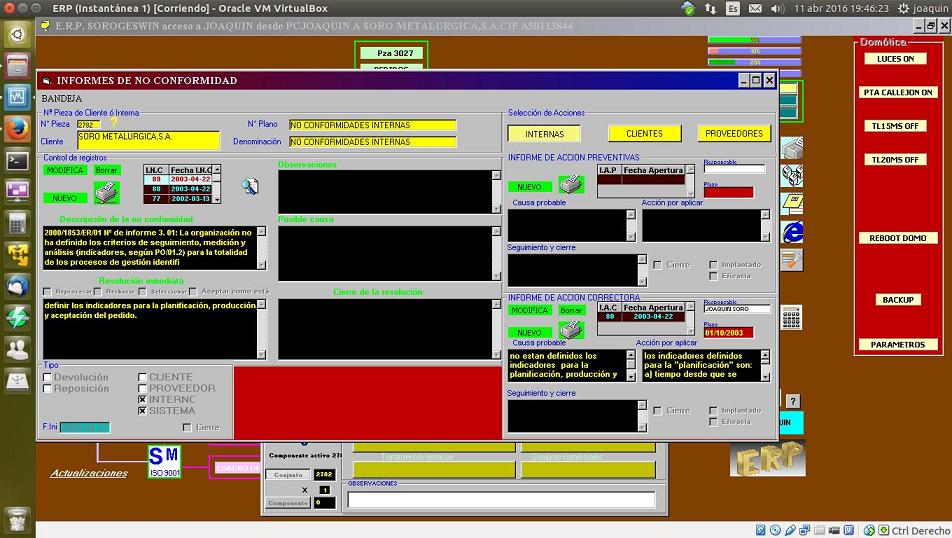Click the calculator keypad icon at right edge
Viewport: 952px width, 538px height.
point(791,318)
